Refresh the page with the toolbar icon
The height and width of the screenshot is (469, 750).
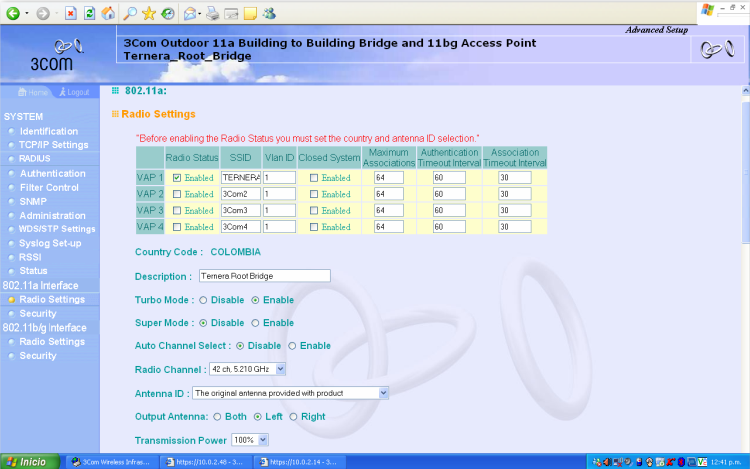tap(90, 13)
